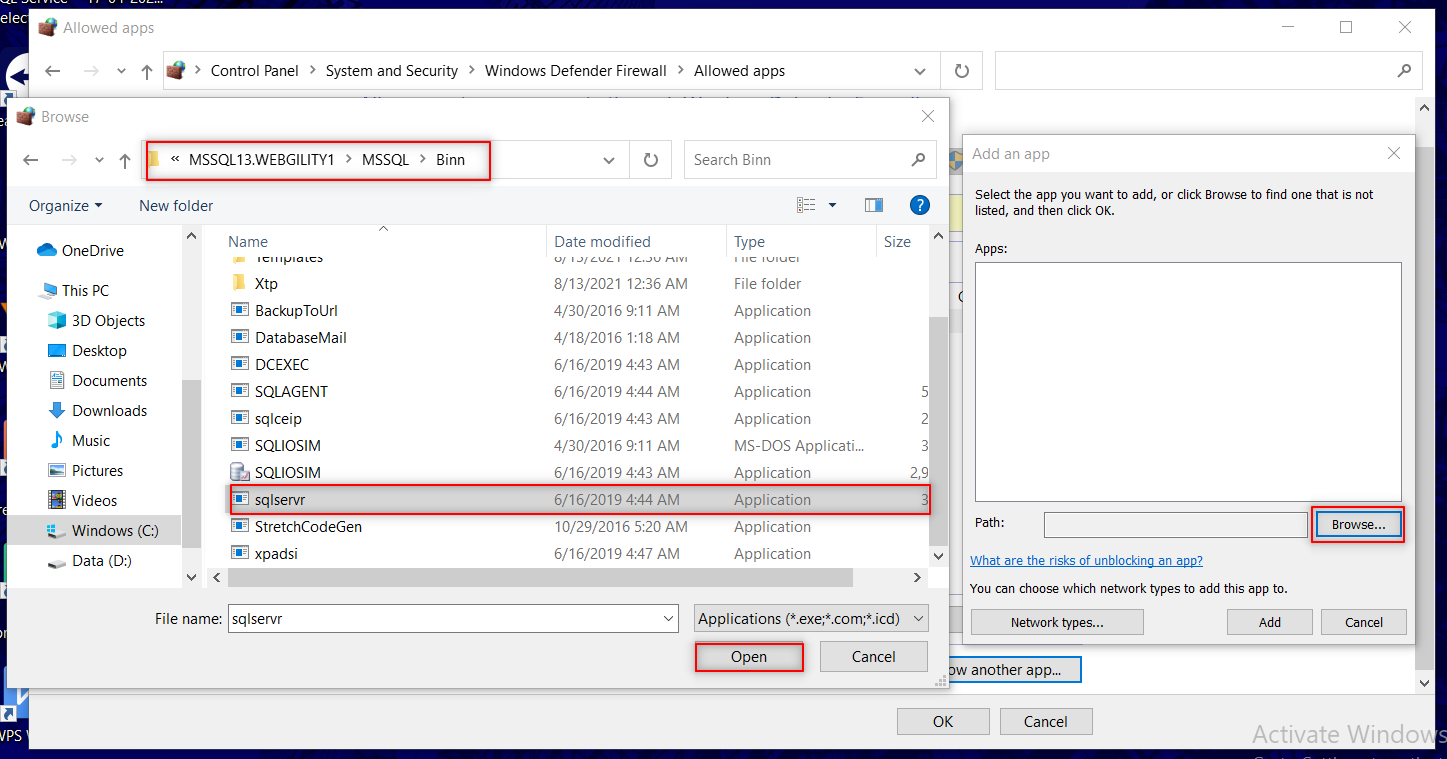Click New folder in Browse toolbar
This screenshot has width=1447, height=759.
click(x=176, y=205)
